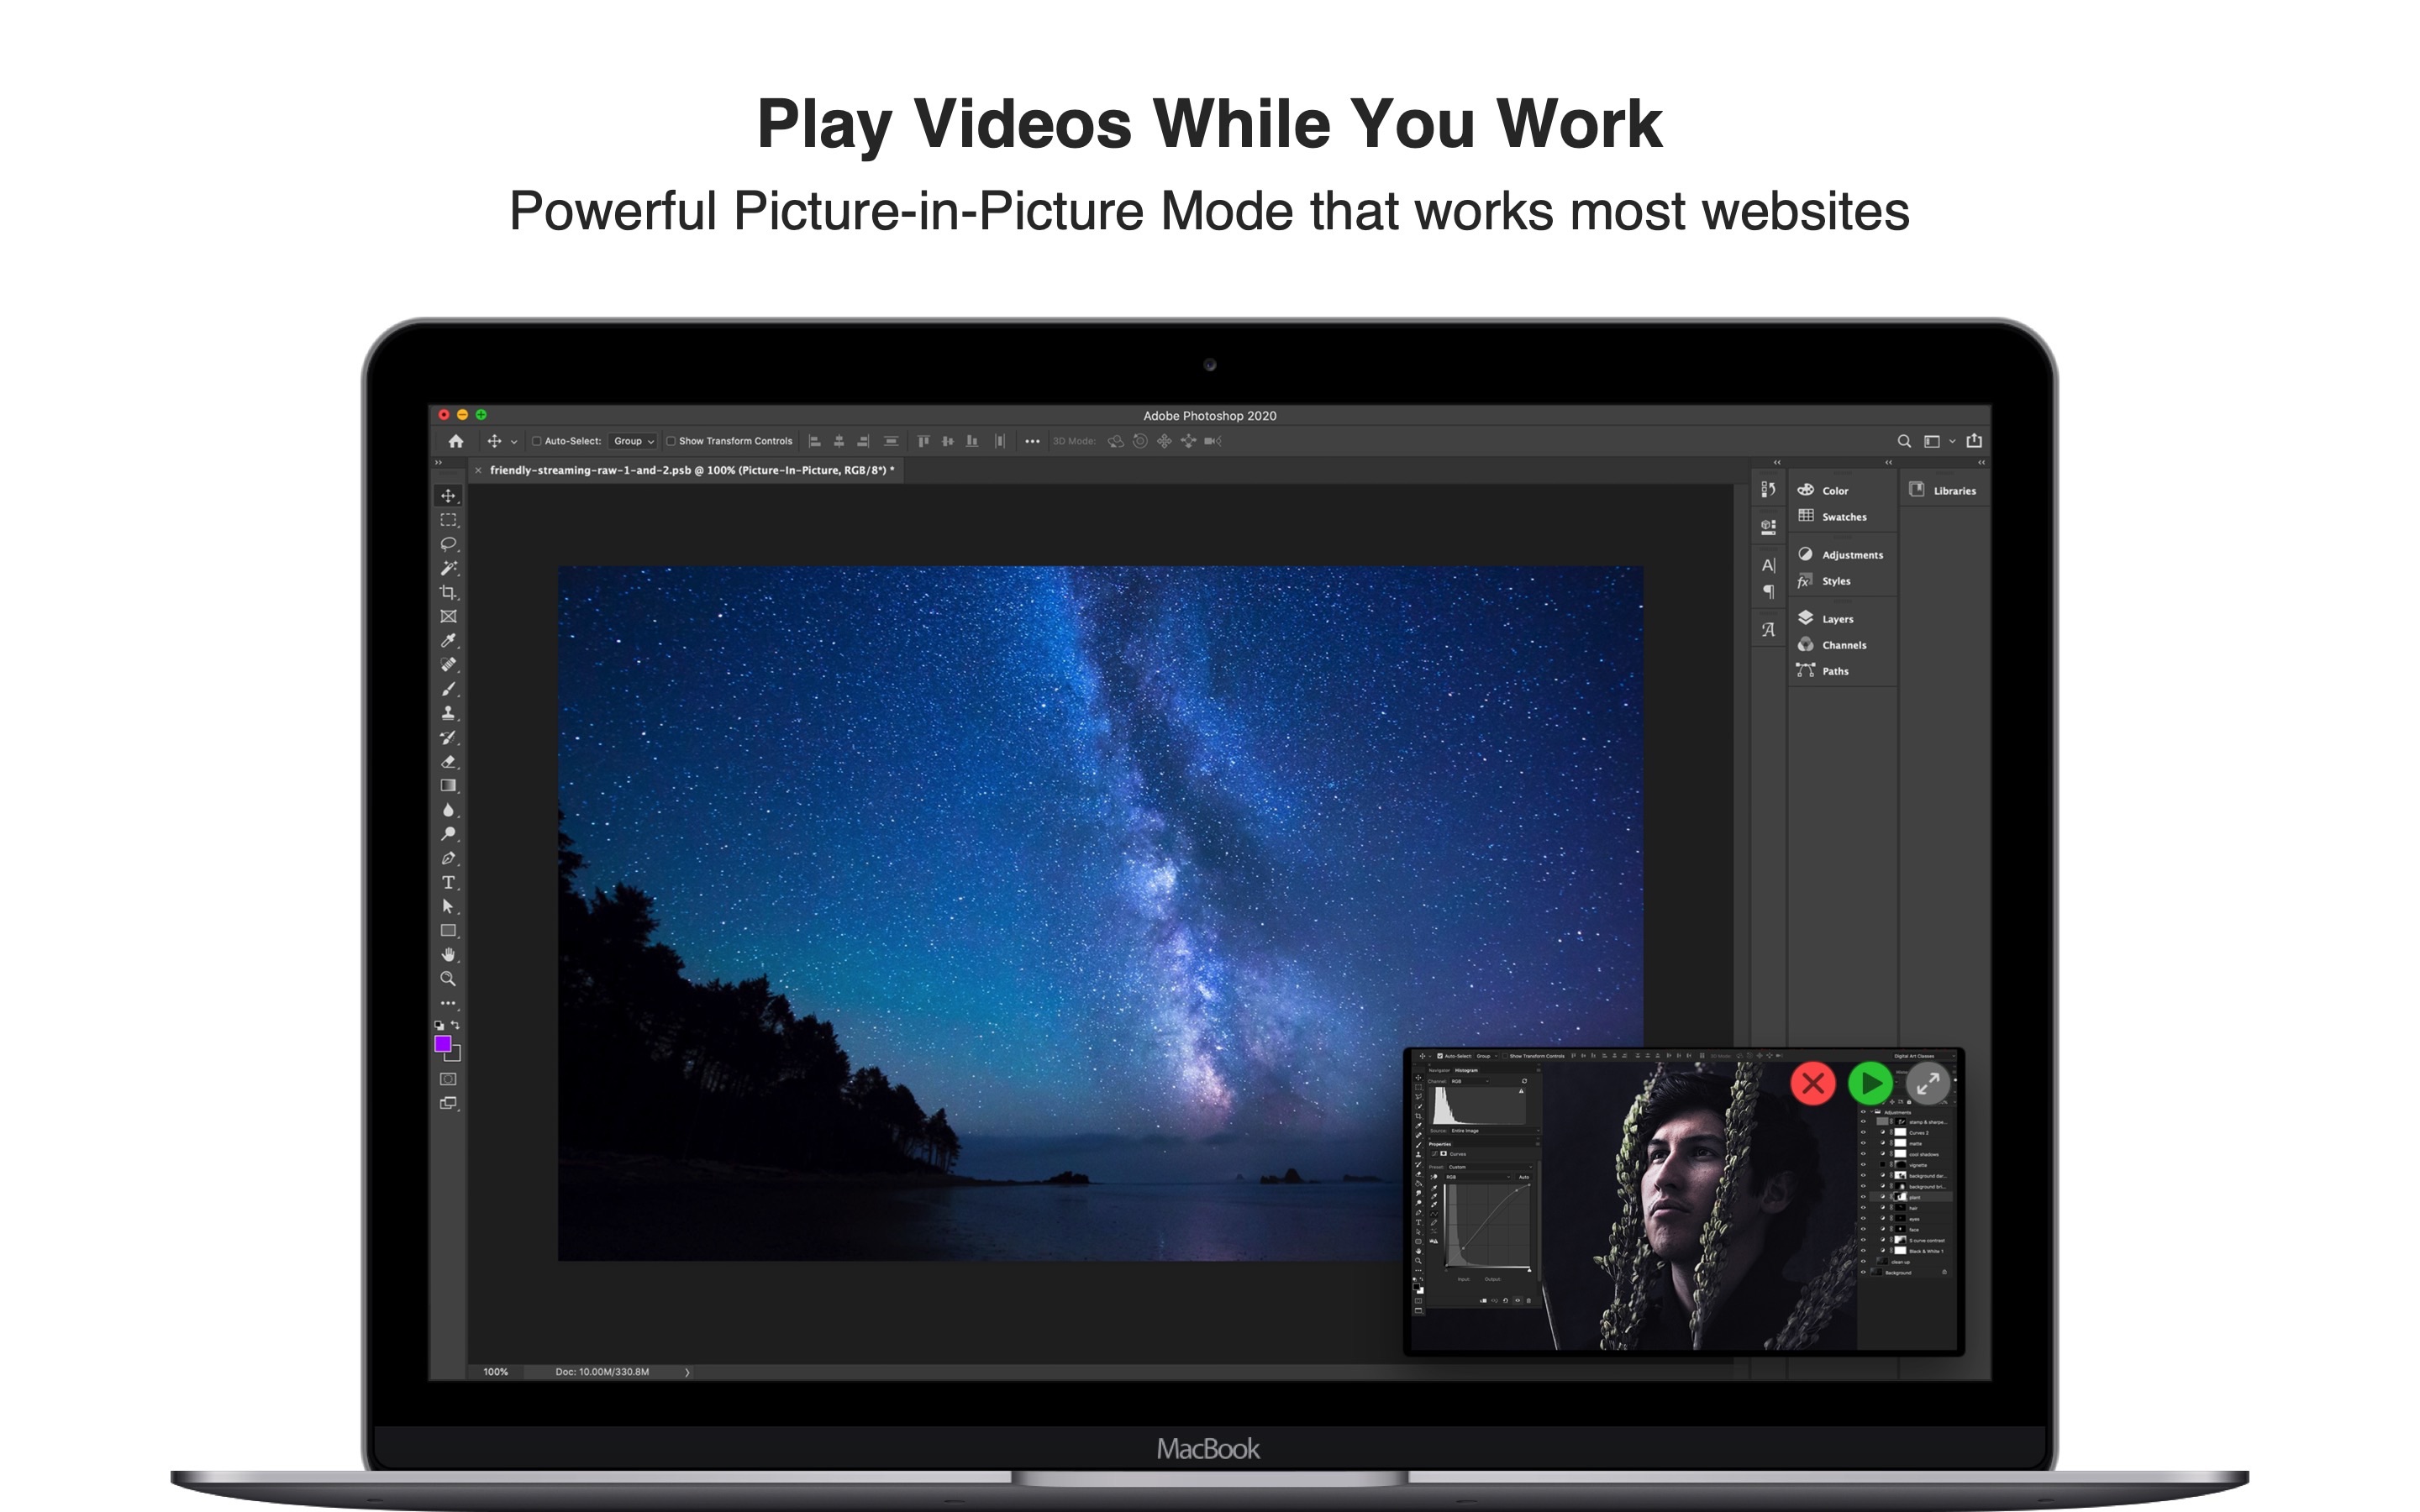The height and width of the screenshot is (1512, 2420).
Task: Open the Auto-Select Group dropdown
Action: tap(633, 441)
